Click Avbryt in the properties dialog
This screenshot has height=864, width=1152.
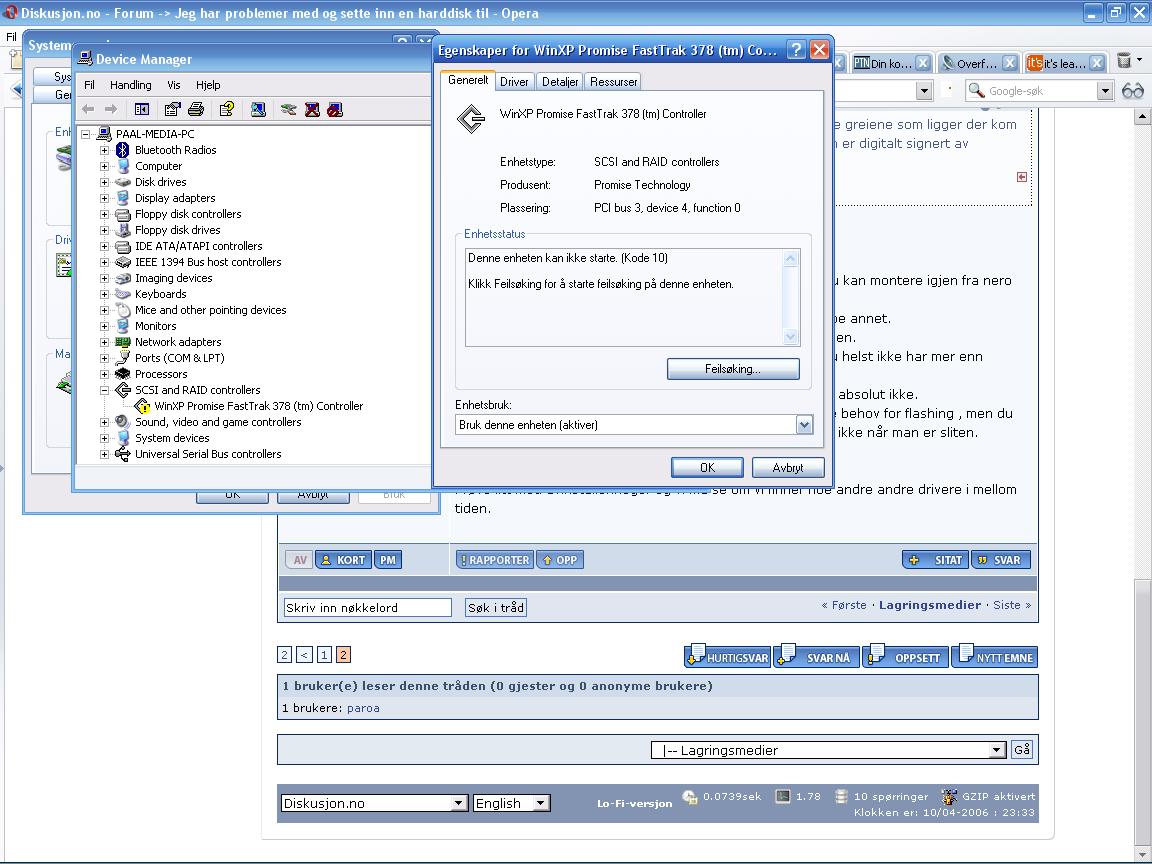tap(788, 467)
